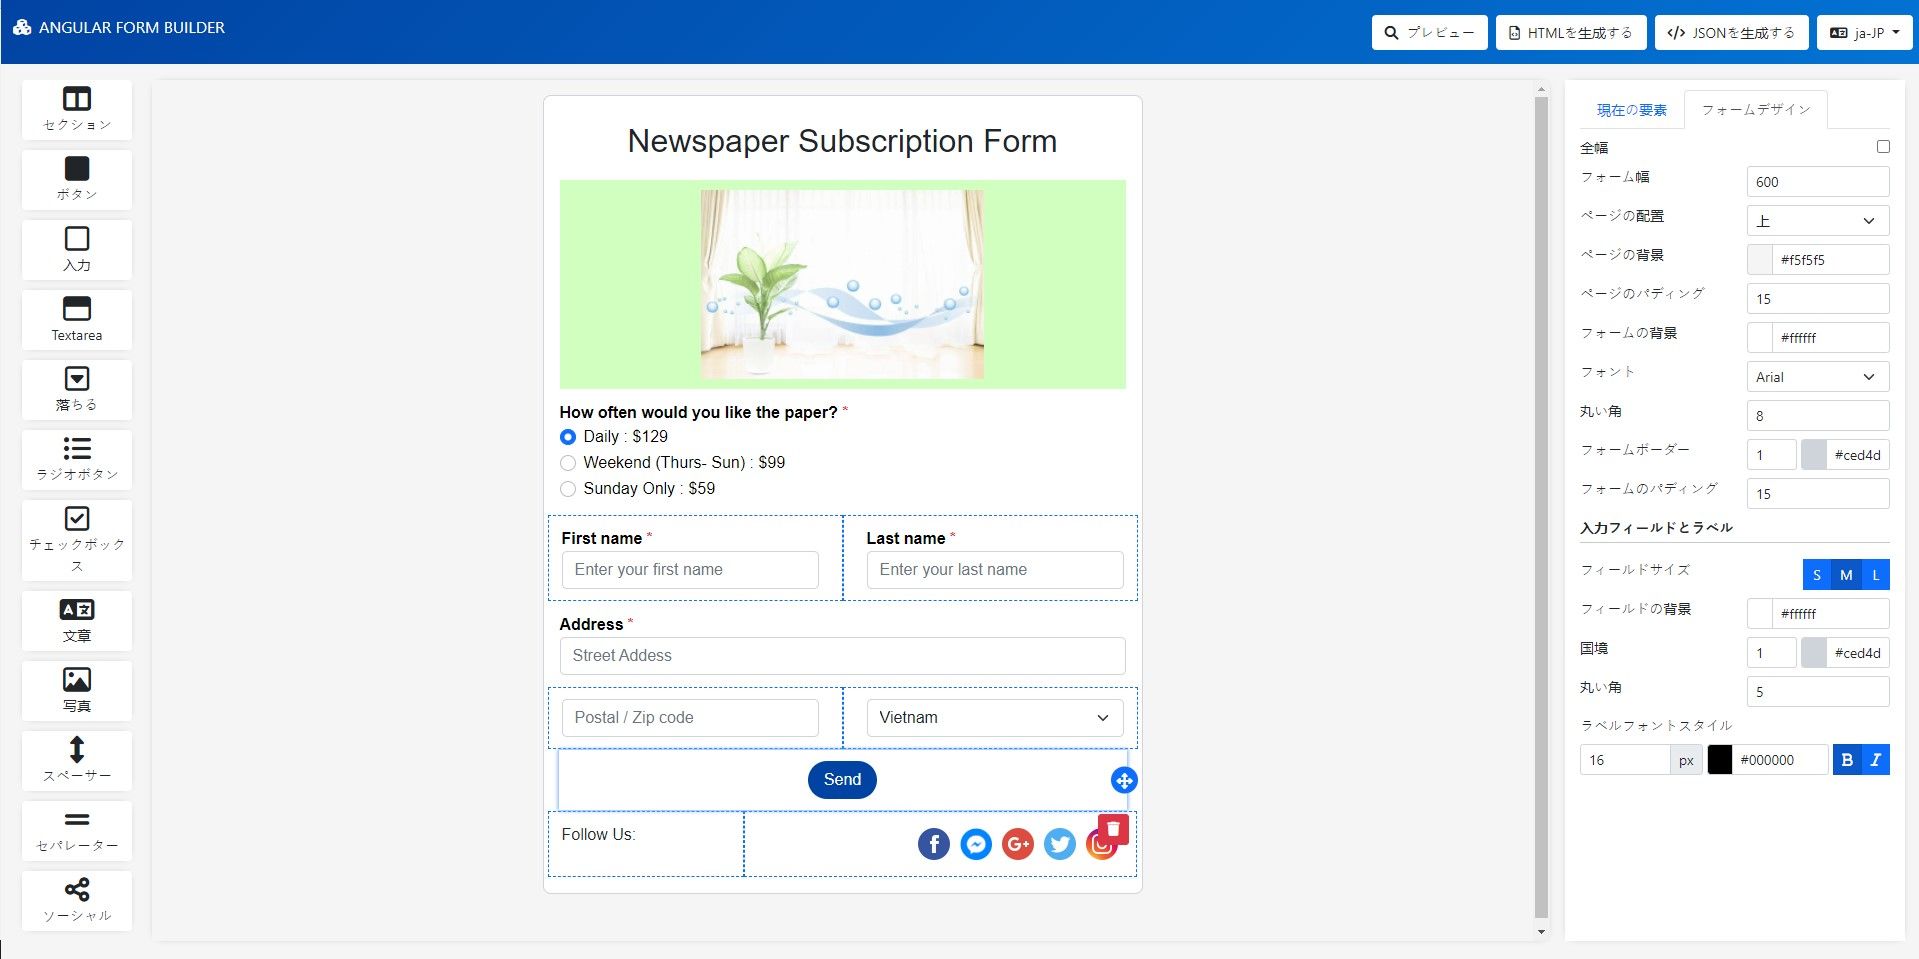Screen dimensions: 1919x959
Task: Click the First name input field
Action: point(690,570)
